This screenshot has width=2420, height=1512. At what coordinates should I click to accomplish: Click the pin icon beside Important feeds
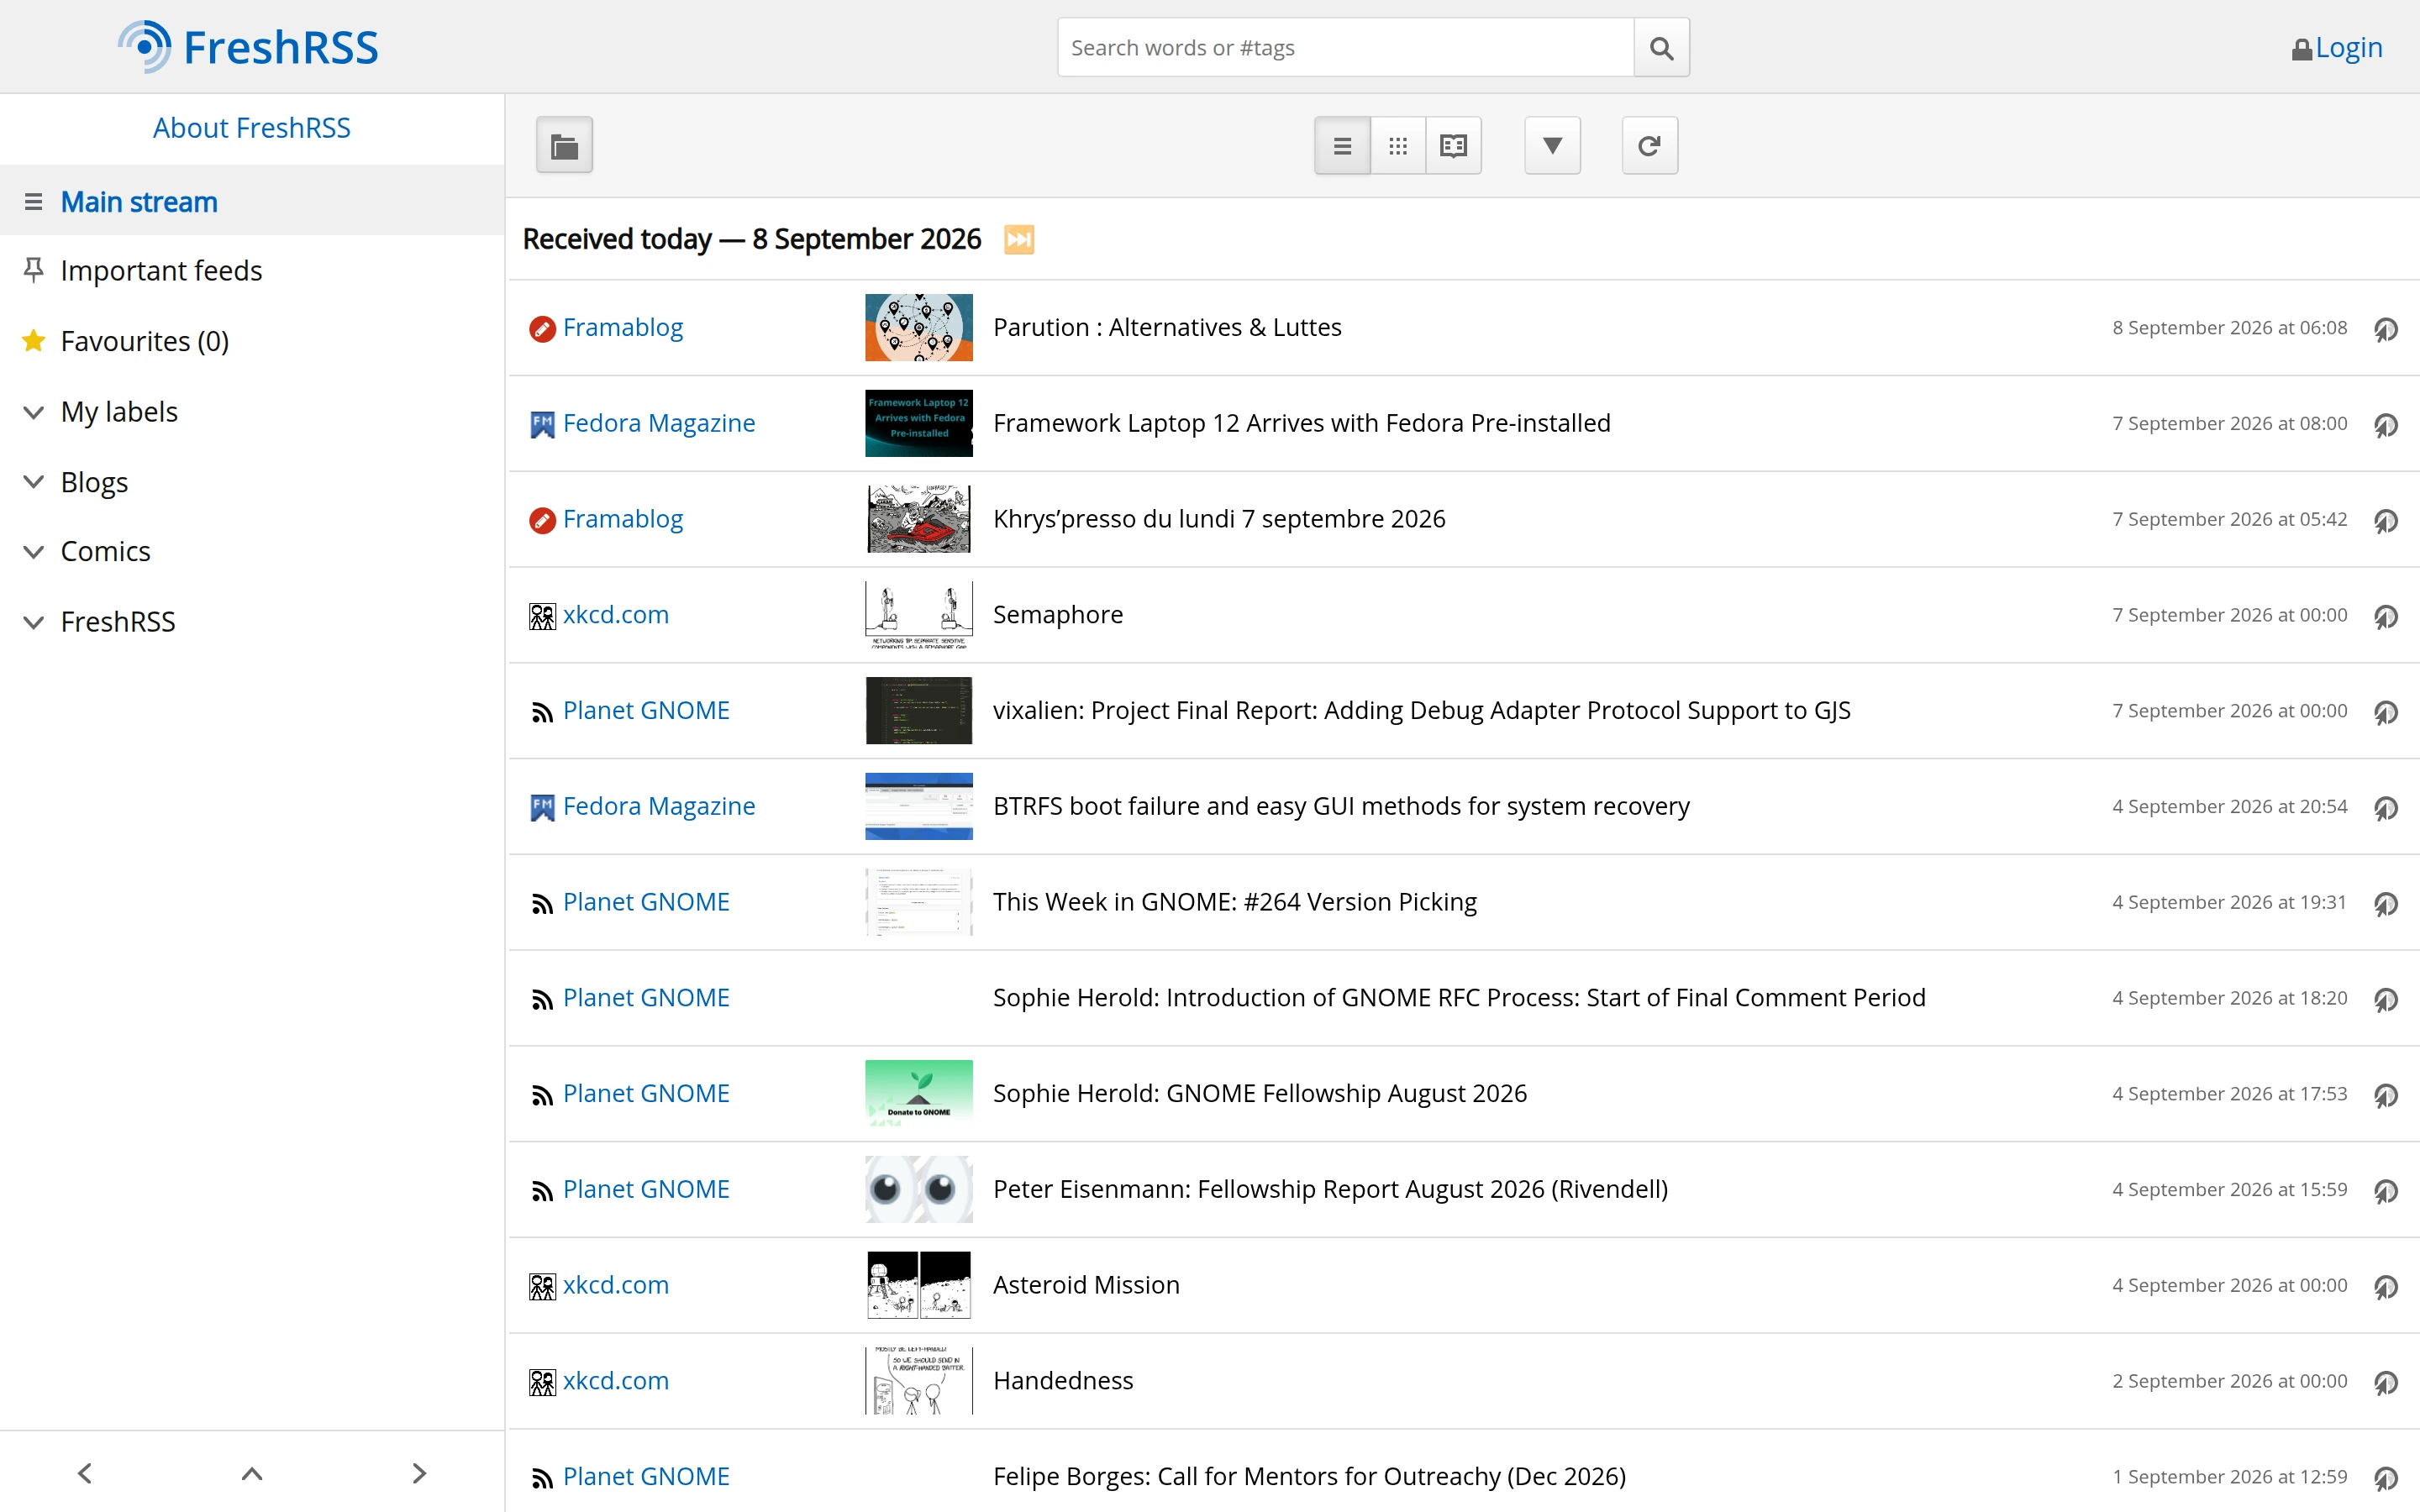click(33, 270)
